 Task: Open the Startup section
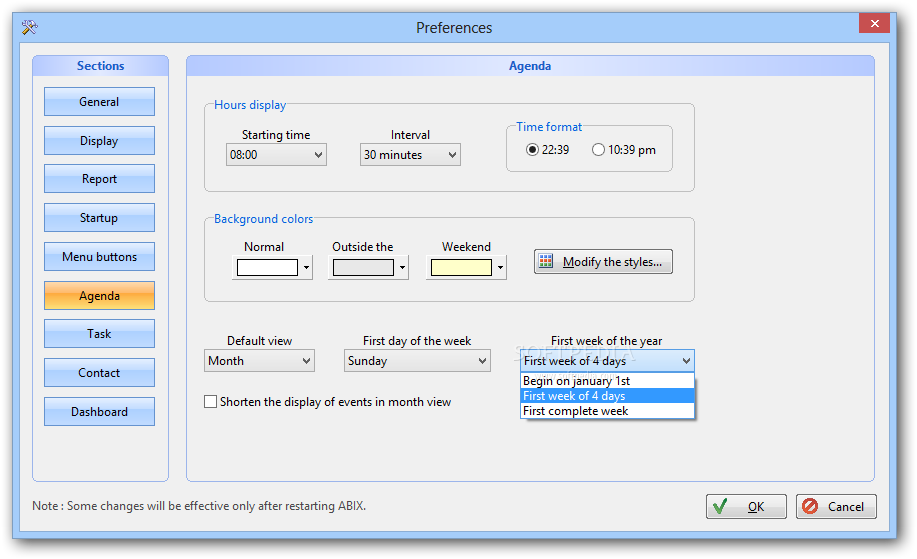click(99, 218)
